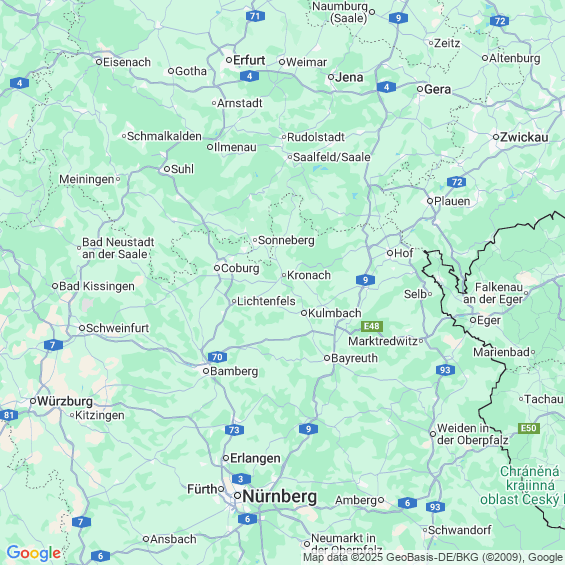
Task: Click the Hof town label
Action: 404,253
